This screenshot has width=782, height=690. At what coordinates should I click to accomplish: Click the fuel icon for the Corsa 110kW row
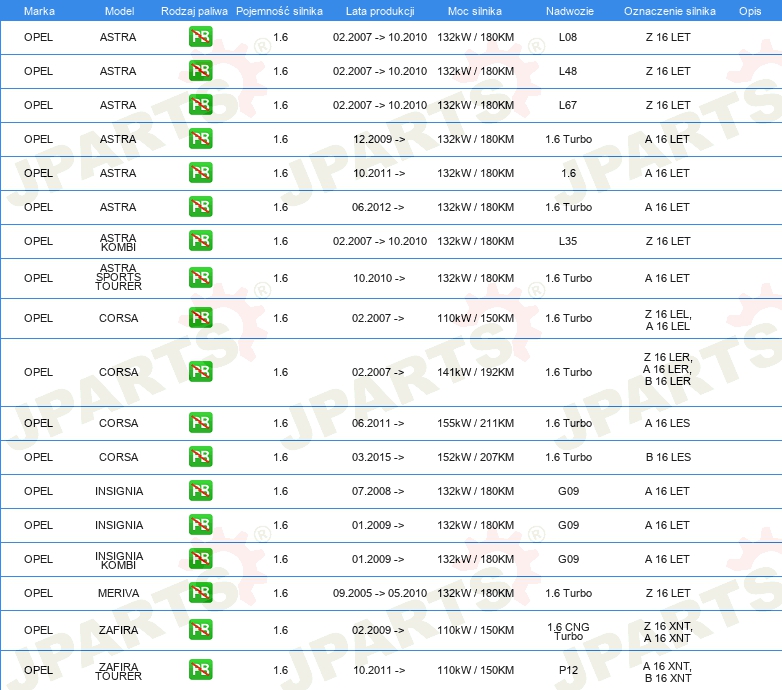pyautogui.click(x=200, y=318)
